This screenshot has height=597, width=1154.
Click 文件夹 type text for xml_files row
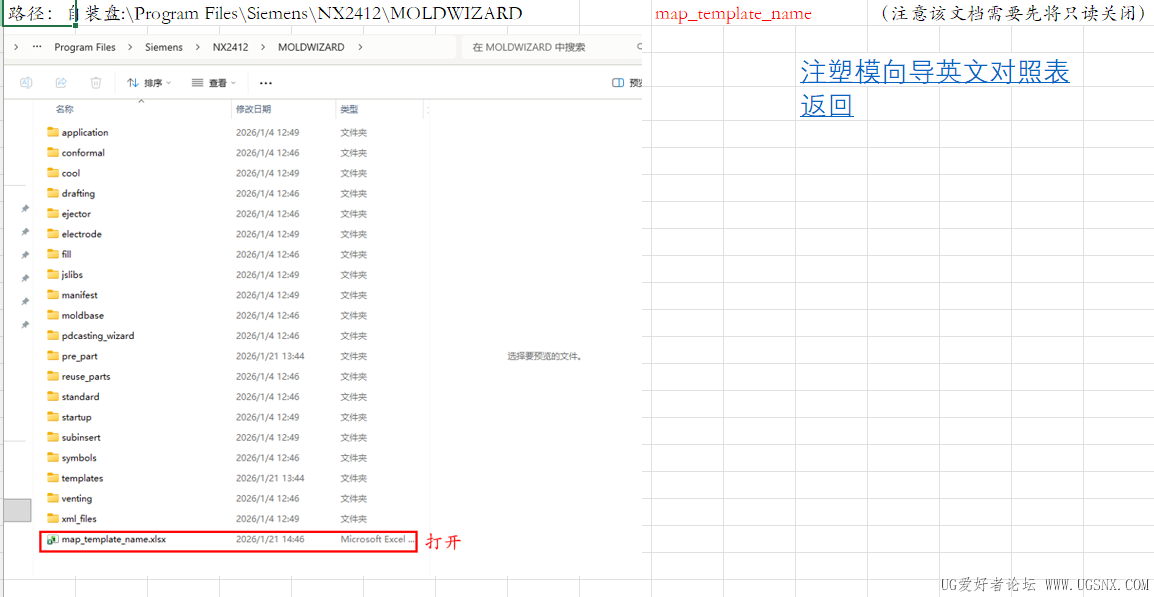click(x=353, y=518)
